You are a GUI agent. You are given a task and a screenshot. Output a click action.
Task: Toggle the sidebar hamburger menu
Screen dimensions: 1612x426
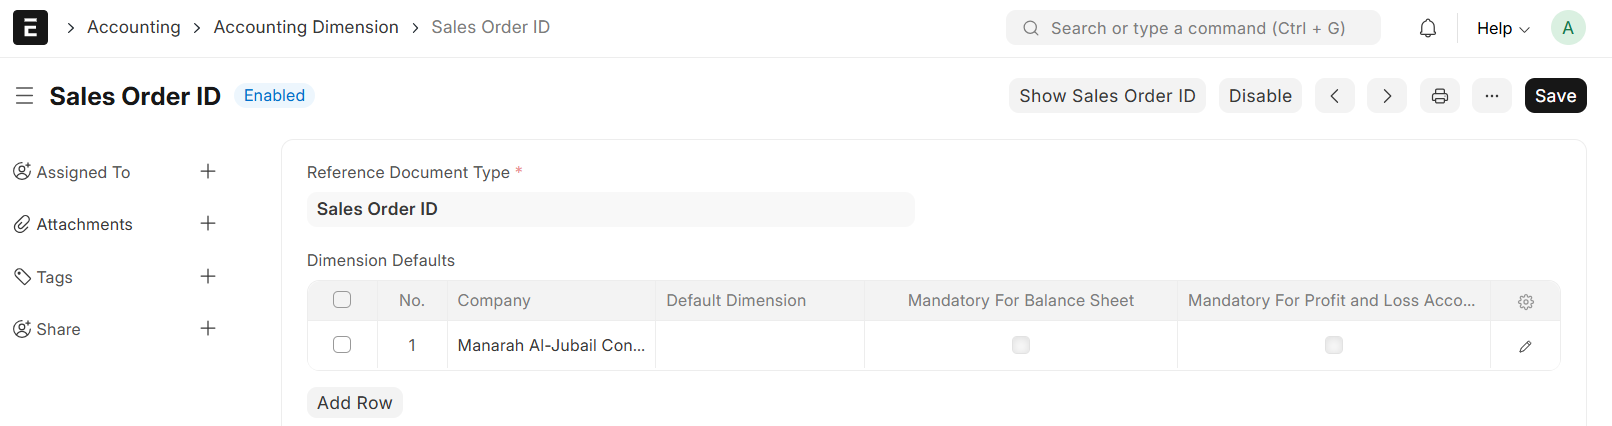pyautogui.click(x=25, y=96)
